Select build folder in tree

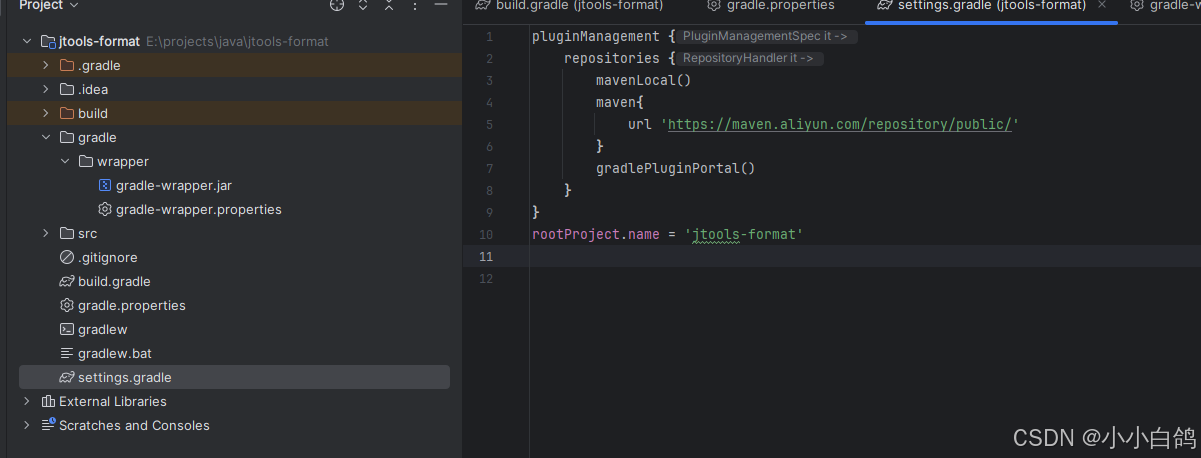(93, 114)
